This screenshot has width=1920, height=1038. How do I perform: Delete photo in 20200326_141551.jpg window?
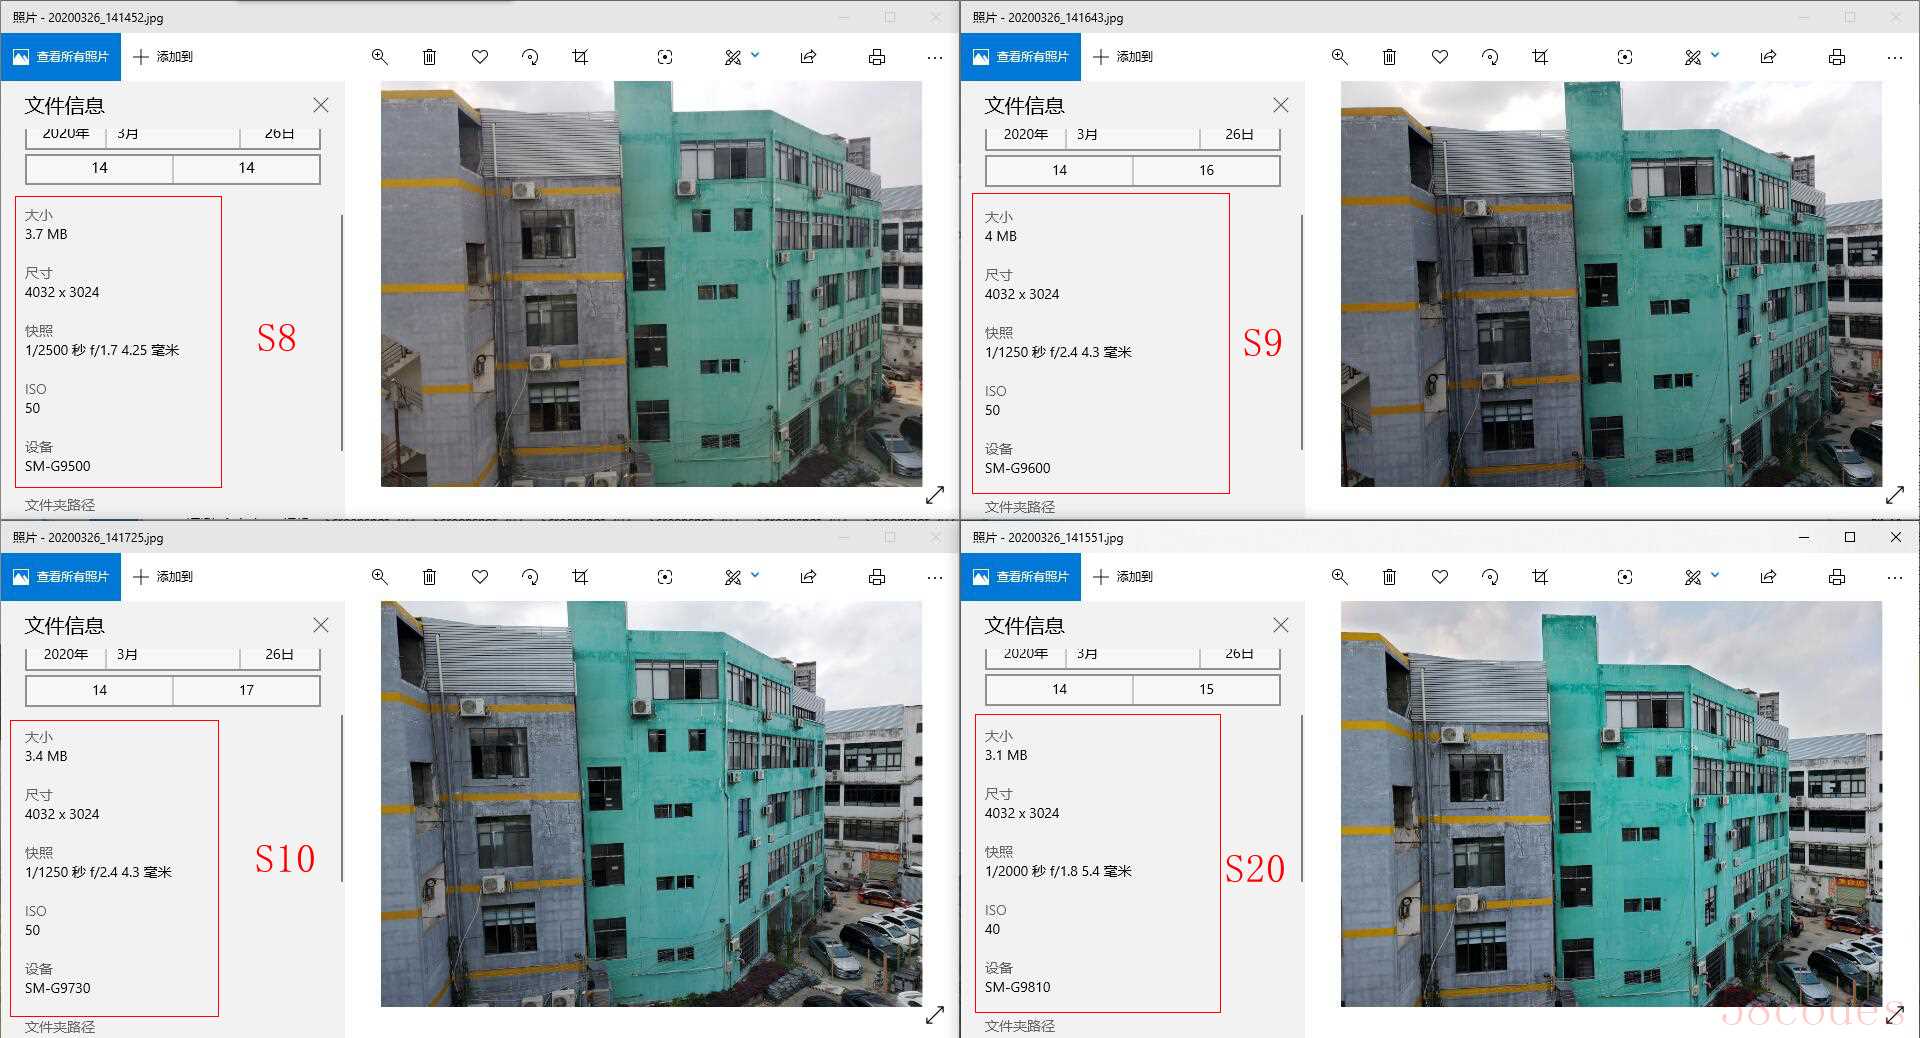pyautogui.click(x=1389, y=577)
